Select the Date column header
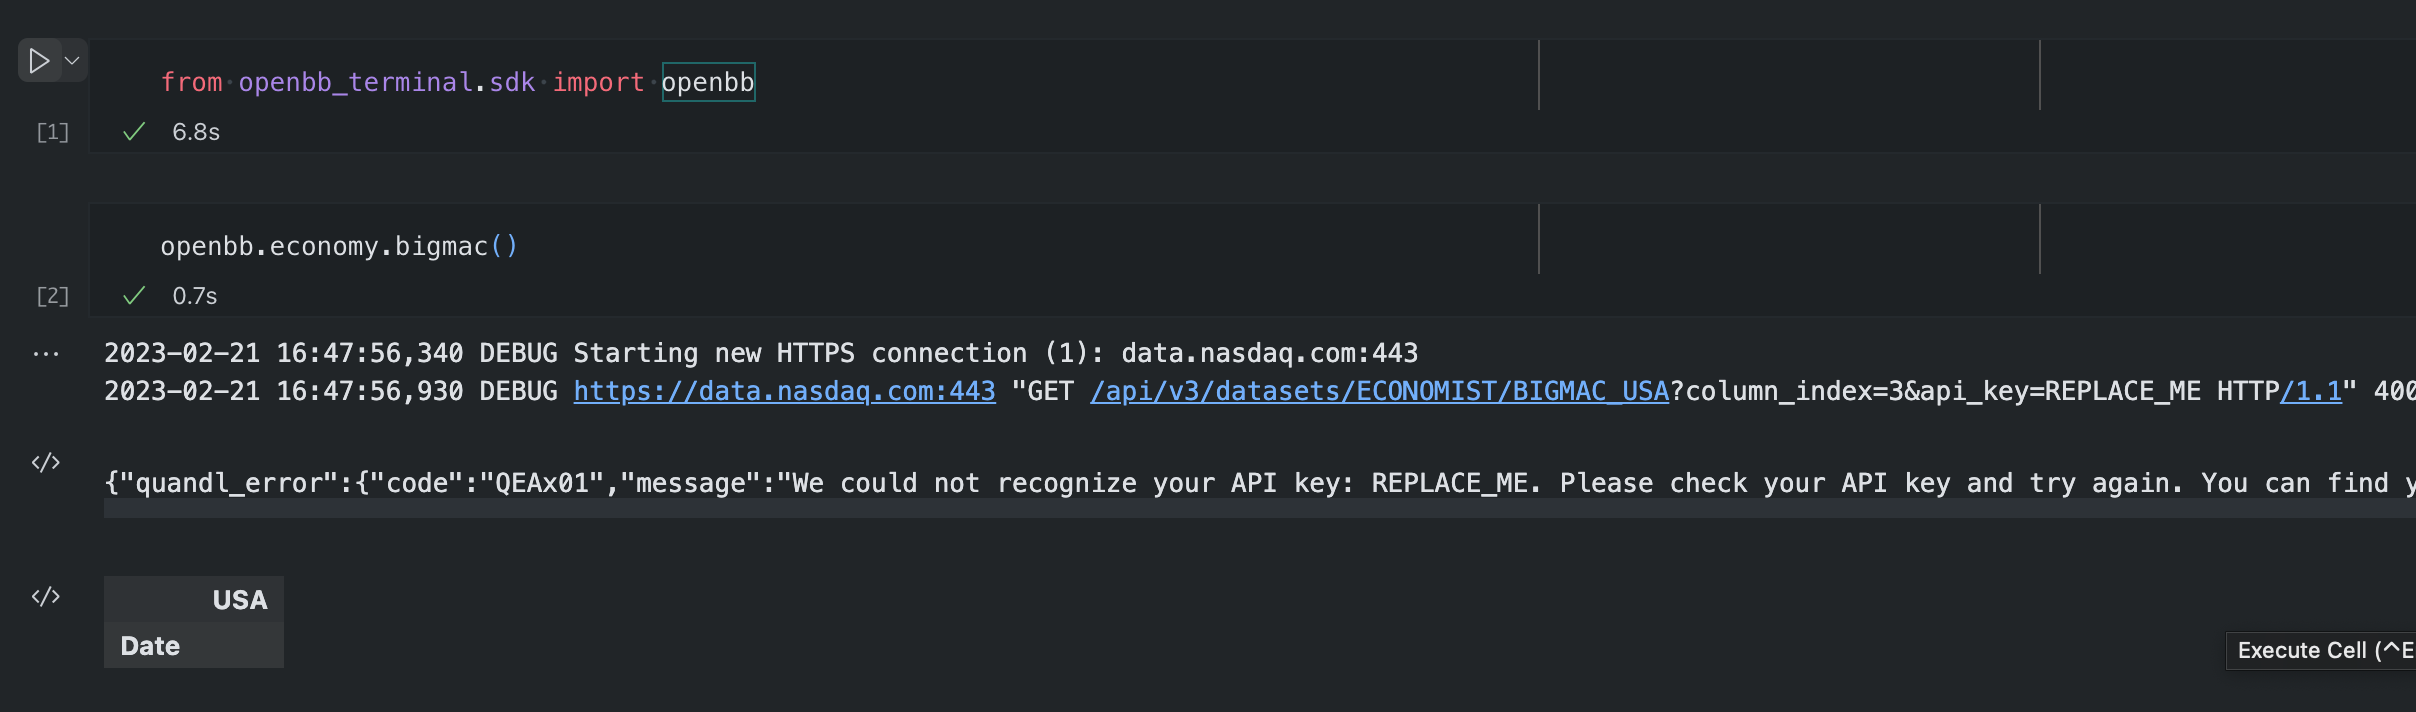 pyautogui.click(x=149, y=645)
